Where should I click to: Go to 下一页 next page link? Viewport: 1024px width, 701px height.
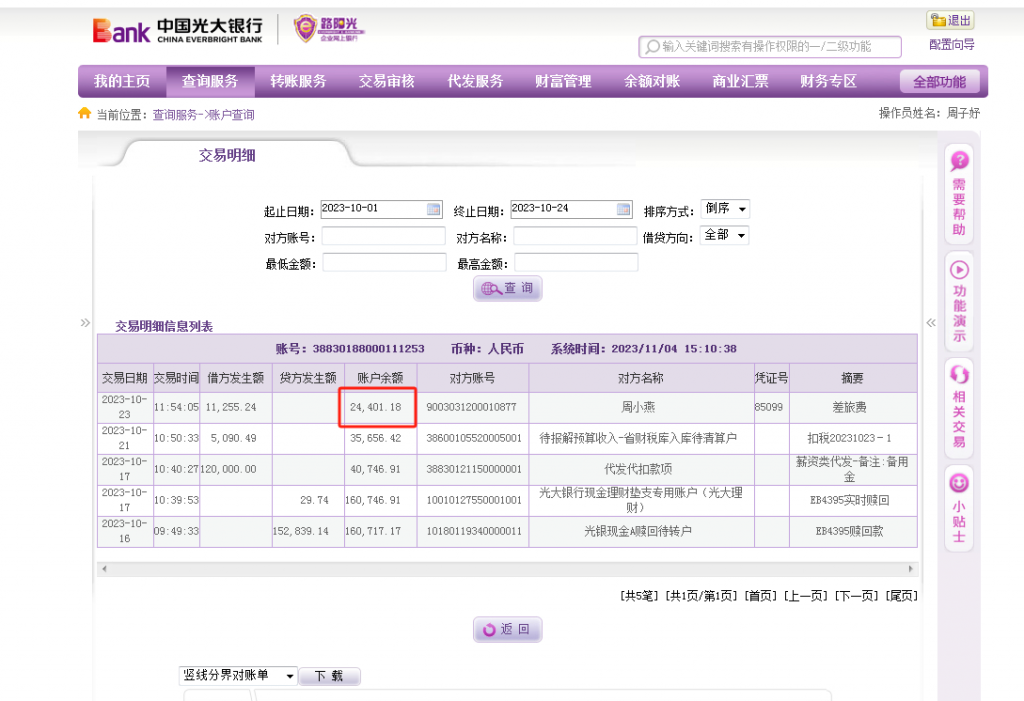859,596
